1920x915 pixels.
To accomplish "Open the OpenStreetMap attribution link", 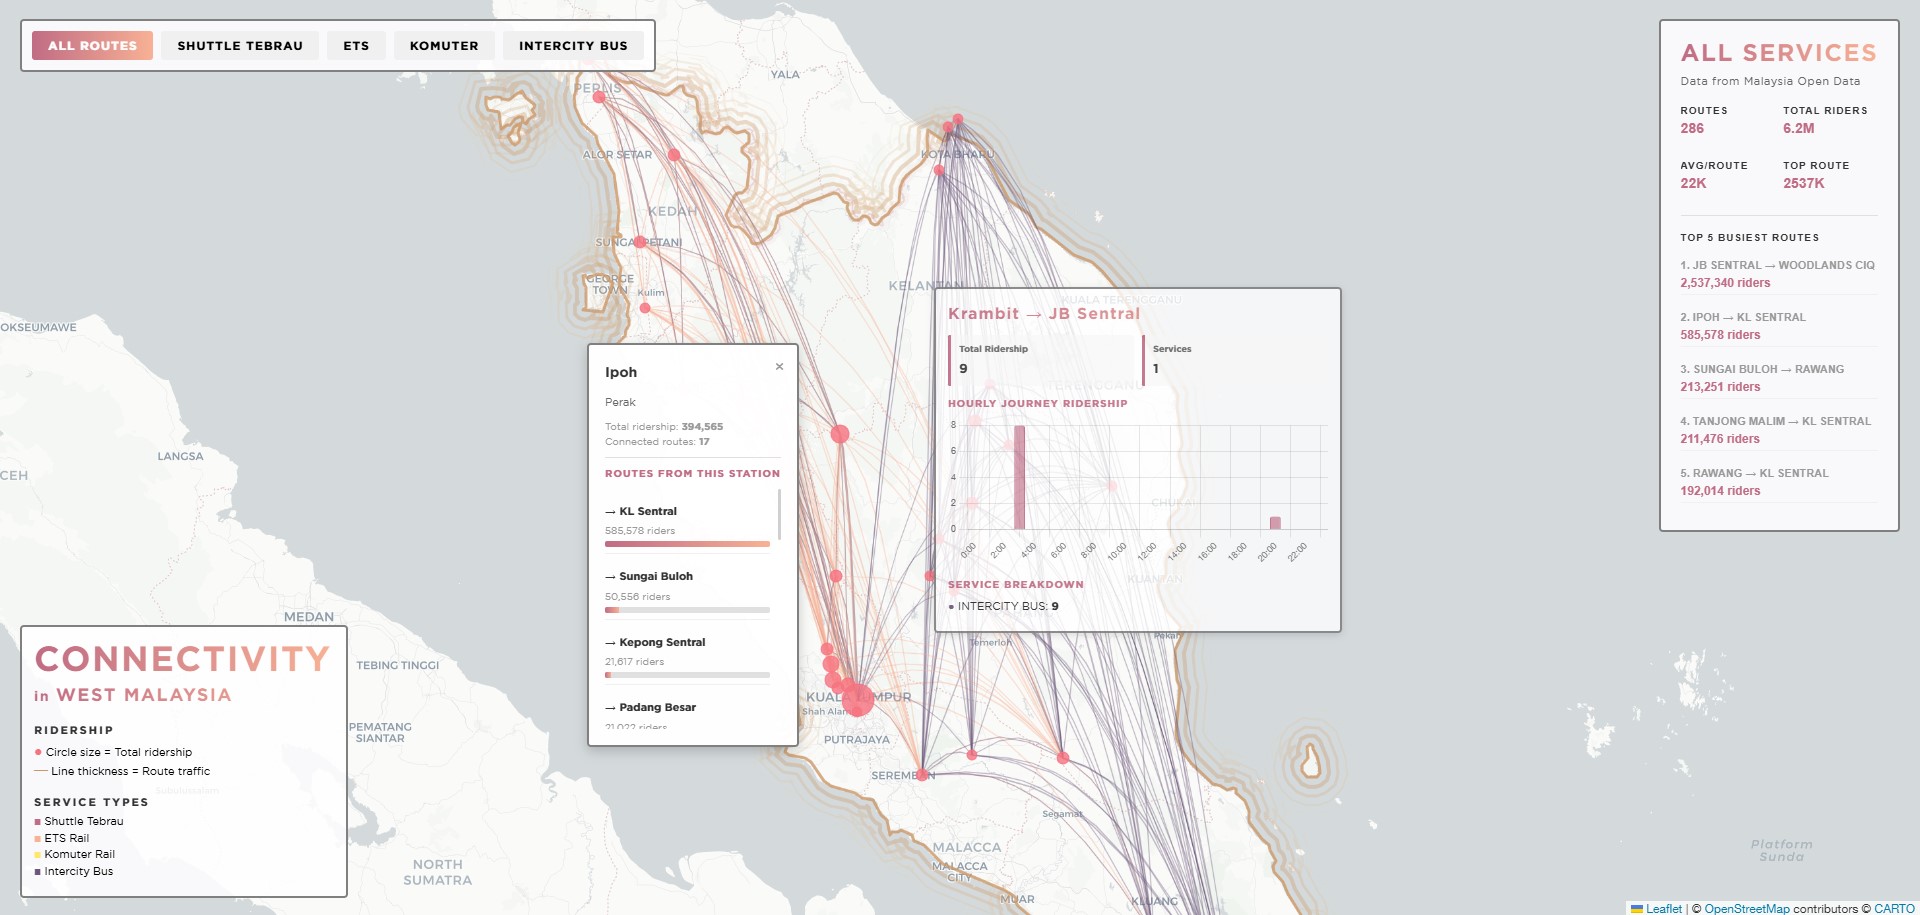I will pyautogui.click(x=1746, y=908).
